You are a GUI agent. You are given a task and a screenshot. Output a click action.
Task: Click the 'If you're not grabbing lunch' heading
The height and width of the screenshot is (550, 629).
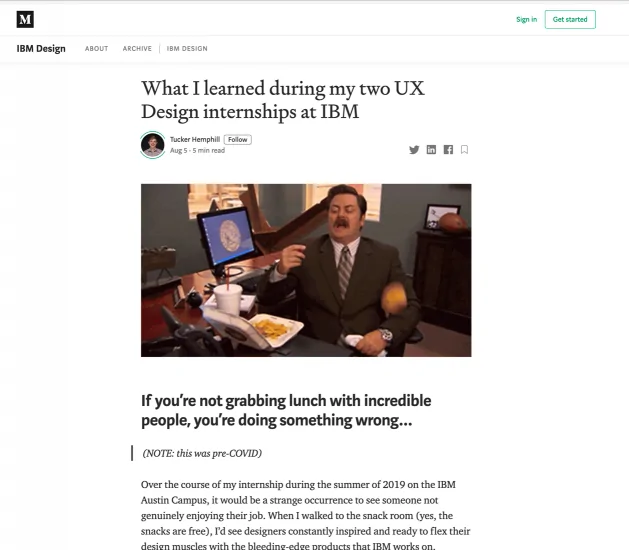286,410
